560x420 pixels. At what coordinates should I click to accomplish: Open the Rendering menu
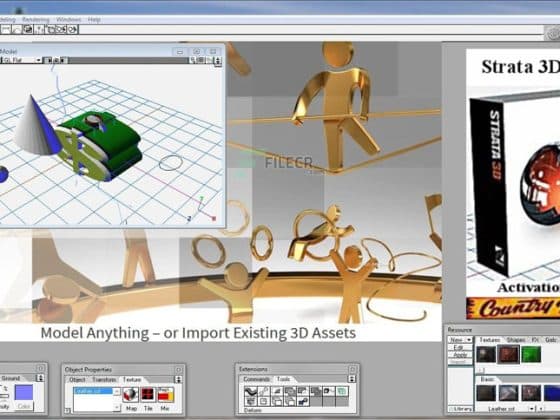(35, 19)
